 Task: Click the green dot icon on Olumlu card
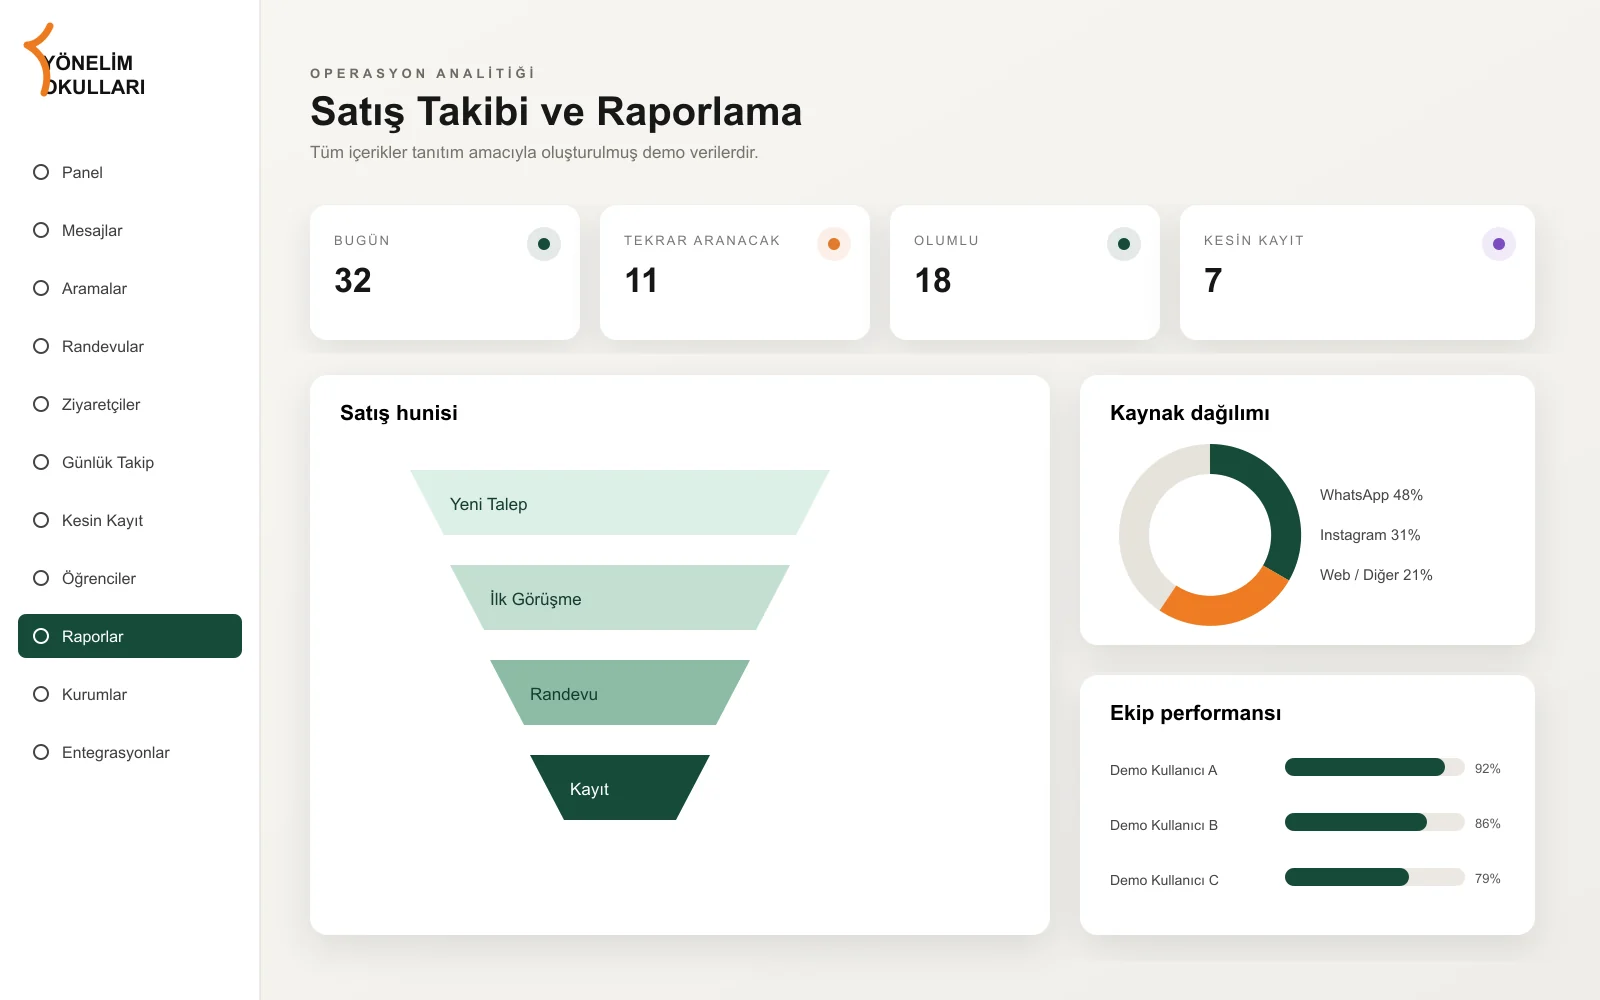[1124, 244]
